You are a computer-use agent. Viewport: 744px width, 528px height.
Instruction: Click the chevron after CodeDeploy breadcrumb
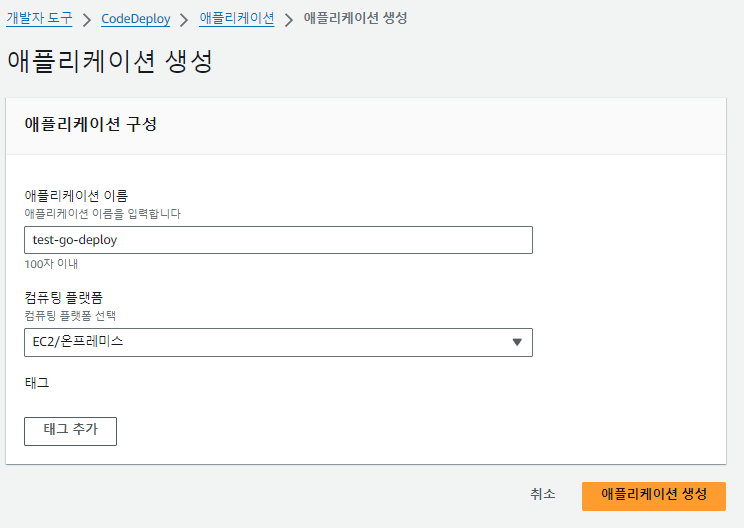click(185, 19)
